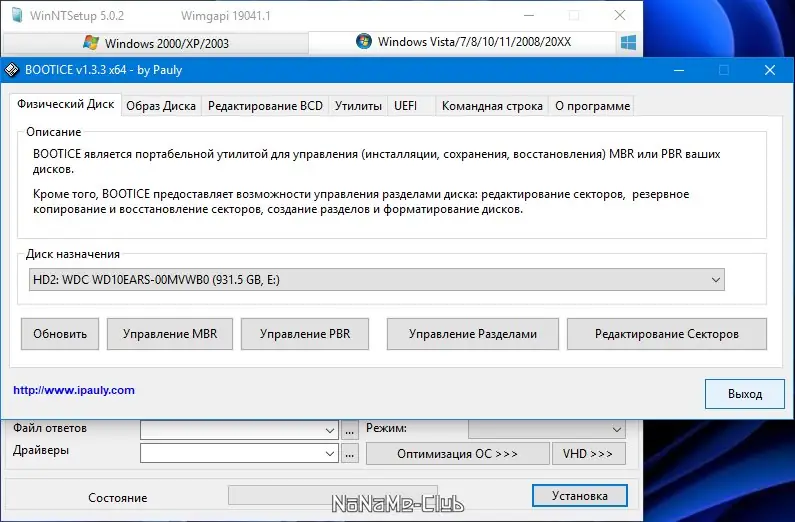Minimize the BOOTICE window
The width and height of the screenshot is (795, 522).
click(x=679, y=70)
